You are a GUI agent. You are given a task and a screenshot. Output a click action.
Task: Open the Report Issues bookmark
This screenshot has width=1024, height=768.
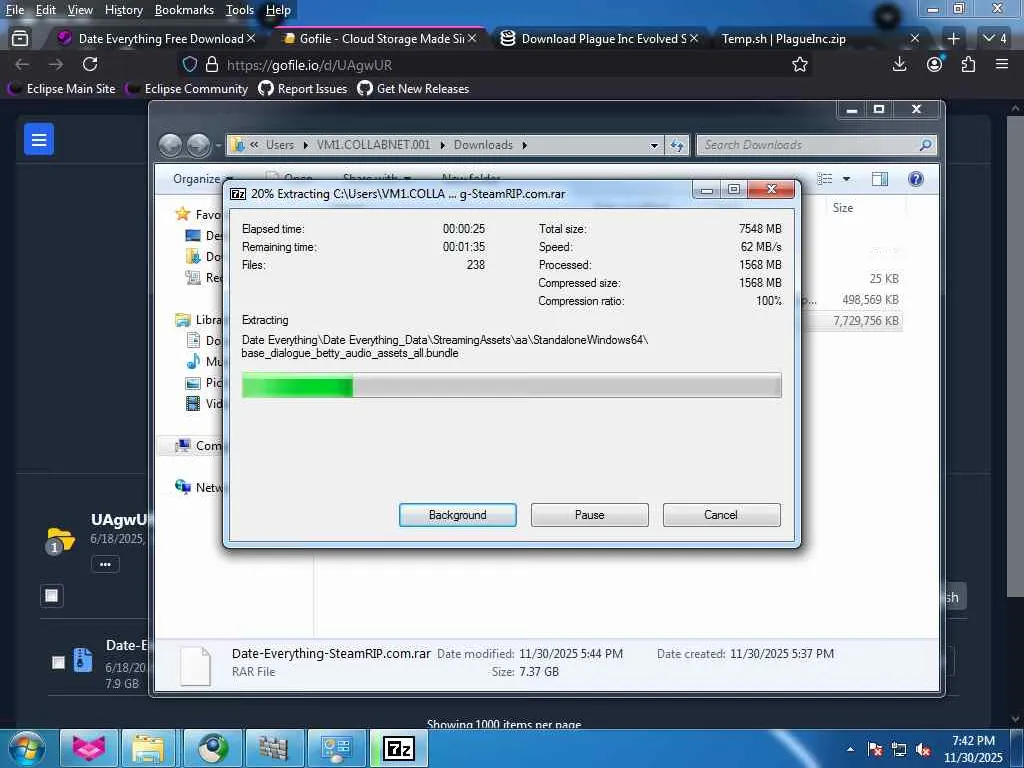303,88
